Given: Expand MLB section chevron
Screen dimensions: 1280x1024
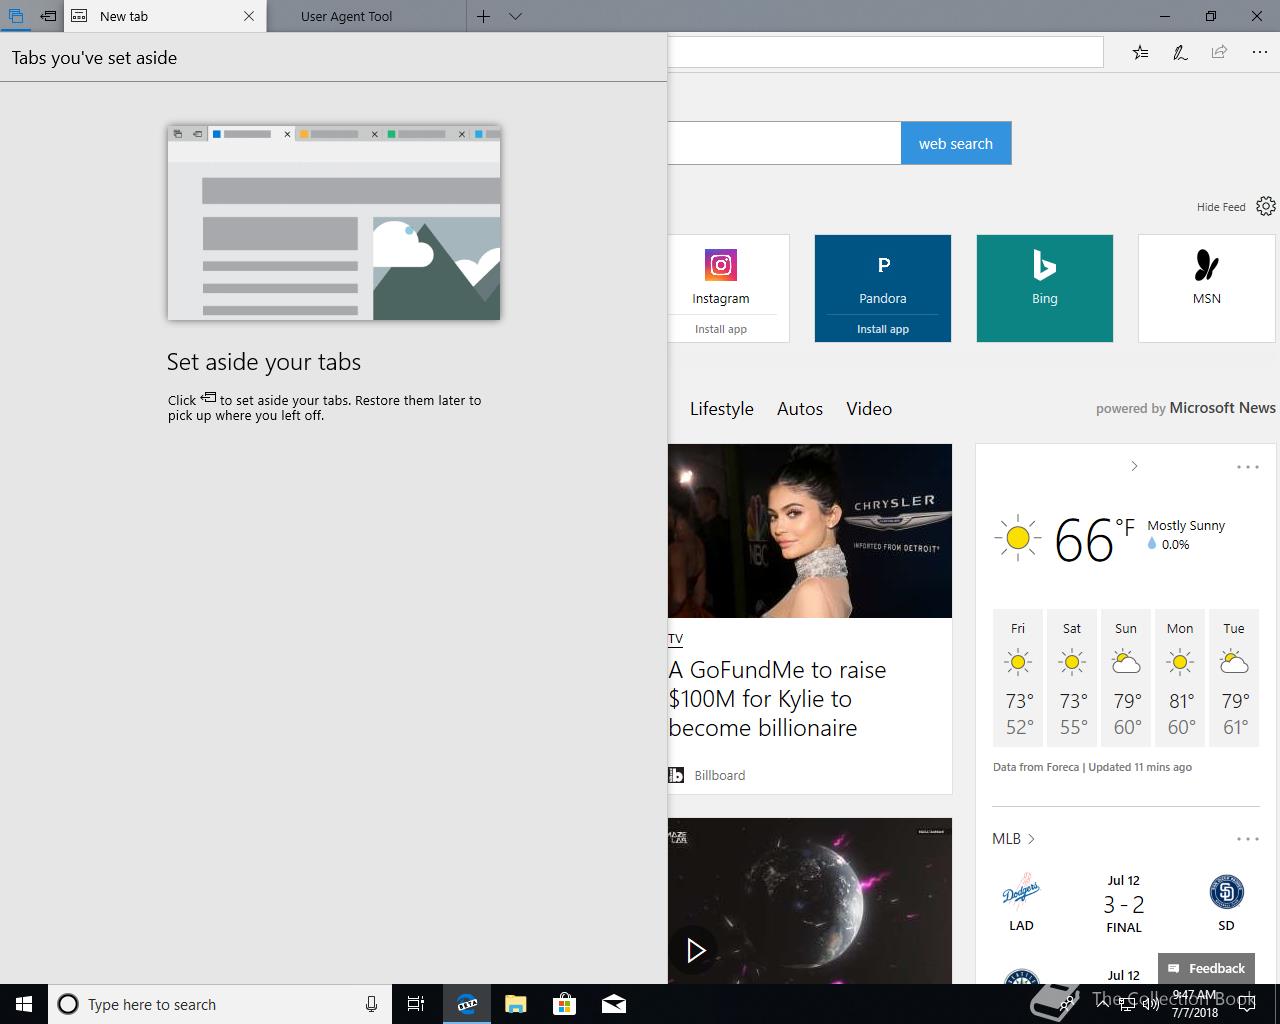Looking at the screenshot, I should point(1031,839).
